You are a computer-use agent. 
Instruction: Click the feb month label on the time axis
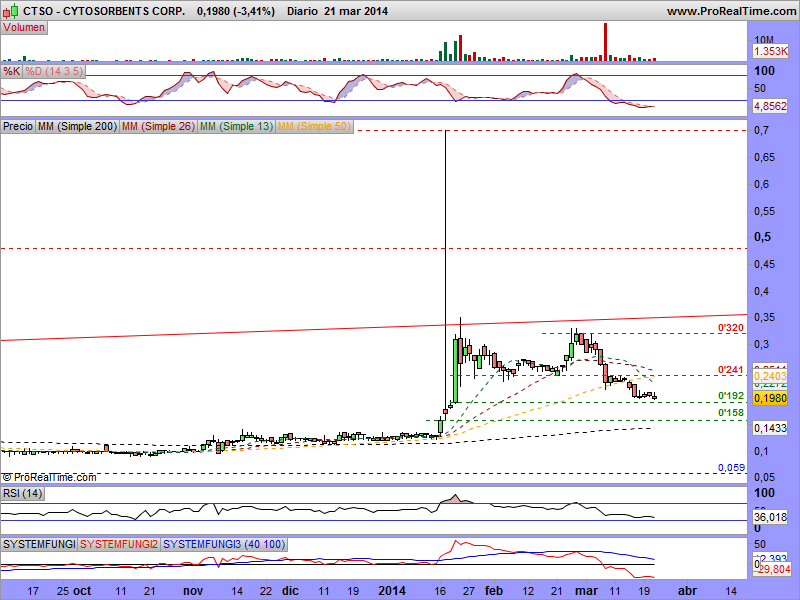pyautogui.click(x=493, y=591)
